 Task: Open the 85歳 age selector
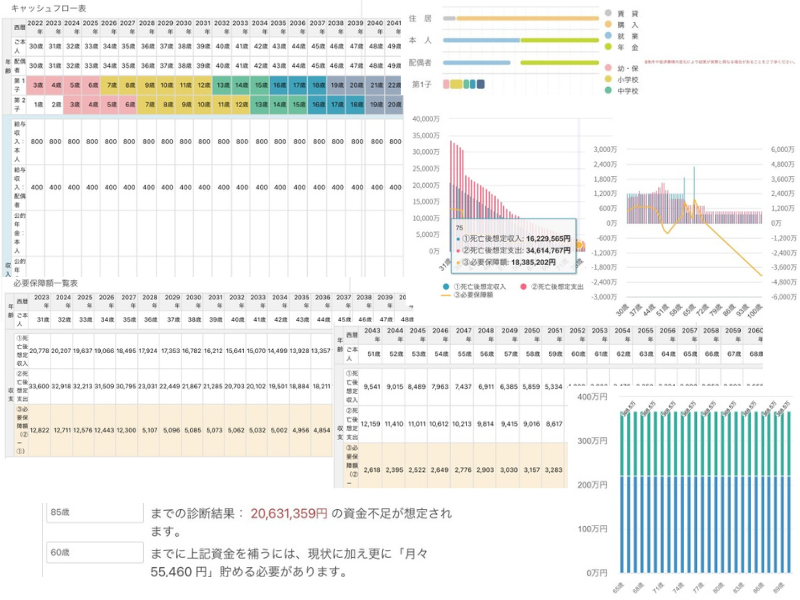pyautogui.click(x=95, y=512)
